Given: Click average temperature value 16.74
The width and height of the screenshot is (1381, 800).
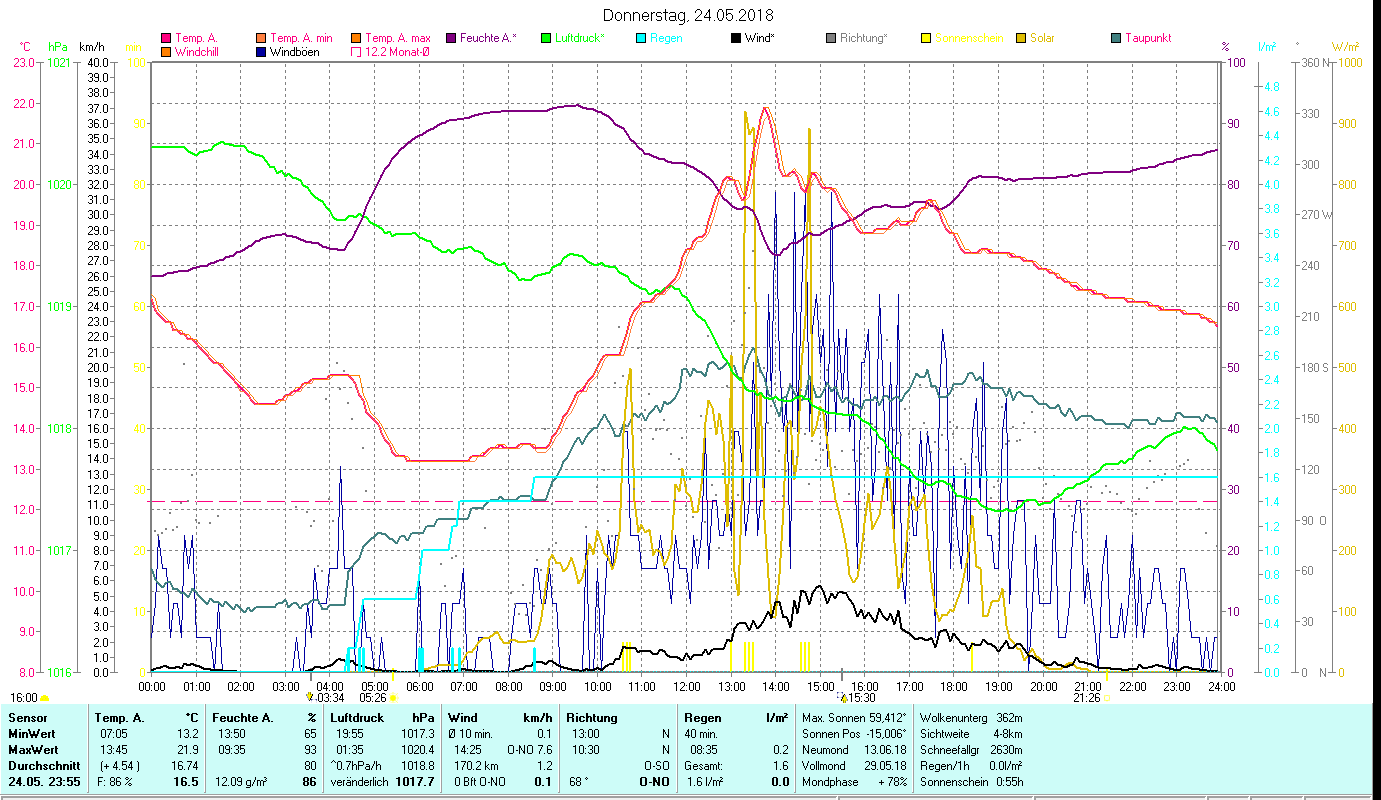Looking at the screenshot, I should tap(185, 766).
